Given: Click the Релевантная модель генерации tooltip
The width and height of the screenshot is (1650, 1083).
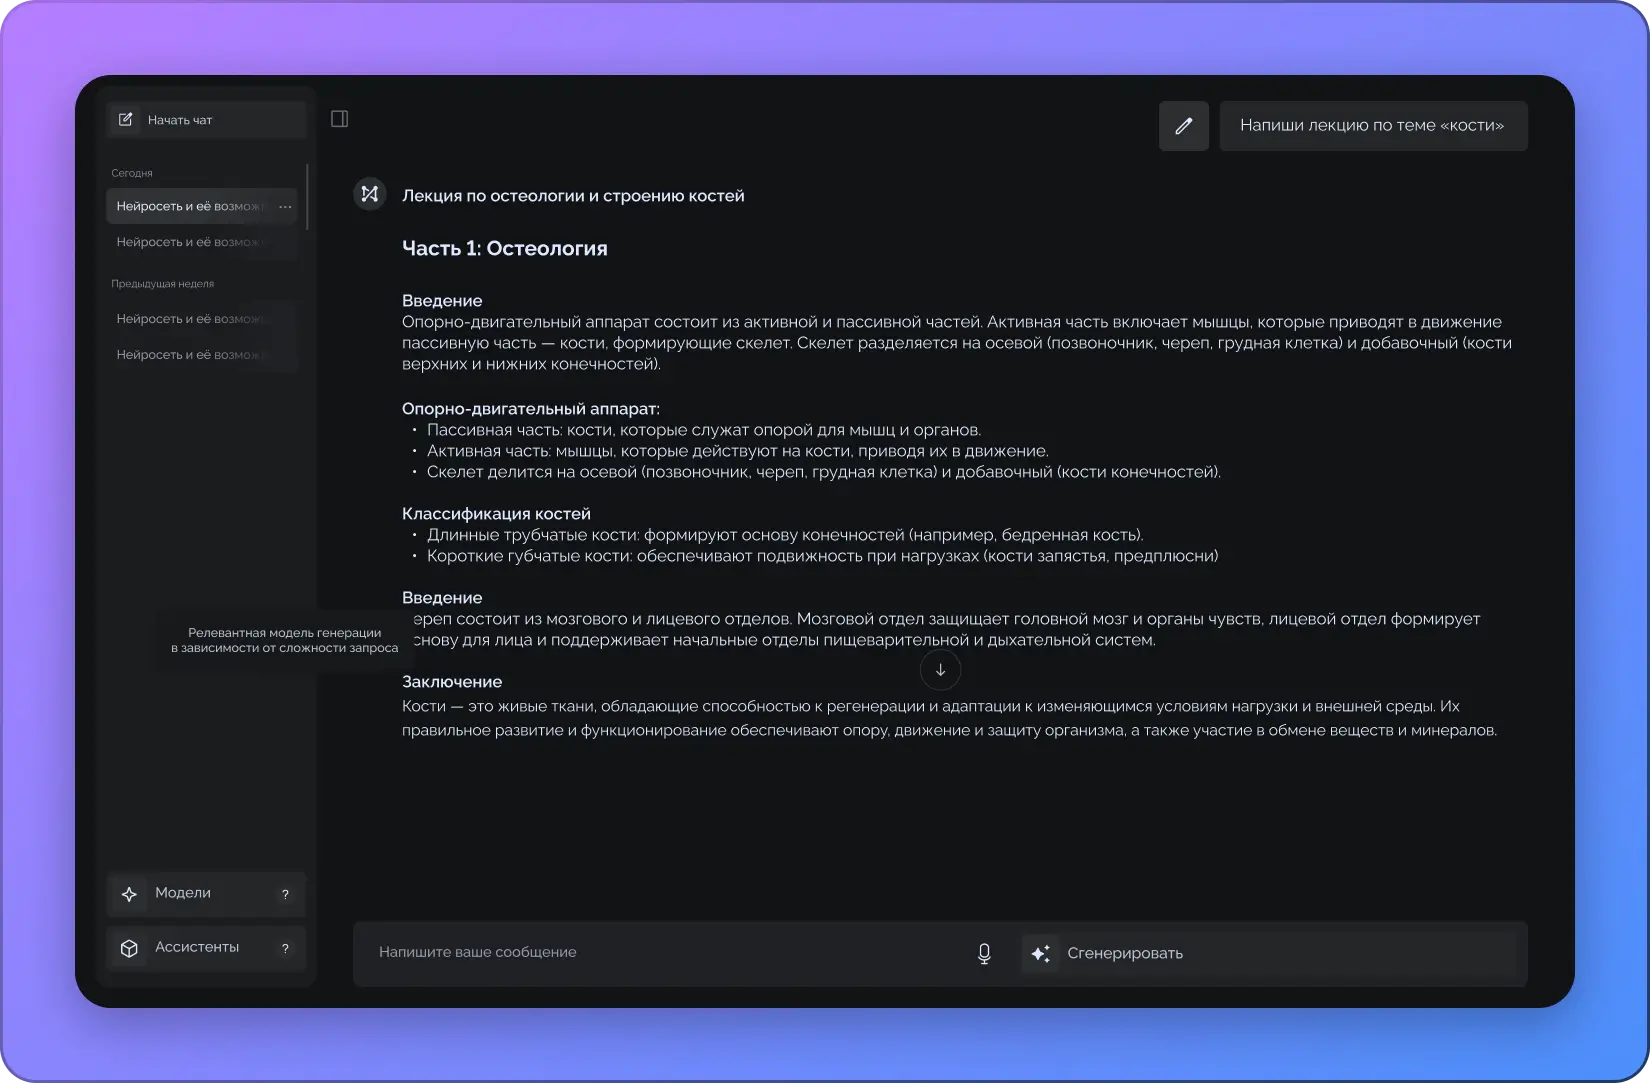Looking at the screenshot, I should tap(284, 640).
